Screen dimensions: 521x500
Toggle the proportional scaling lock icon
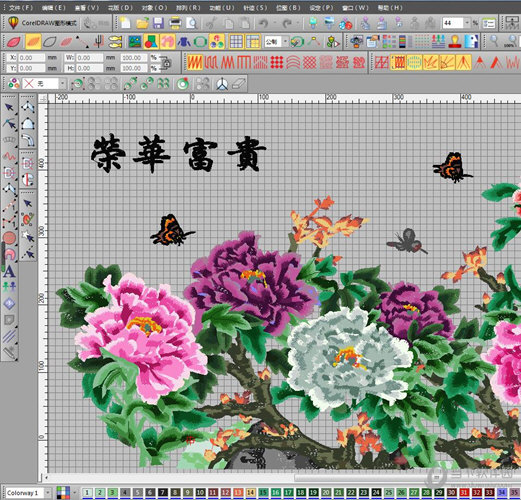166,63
